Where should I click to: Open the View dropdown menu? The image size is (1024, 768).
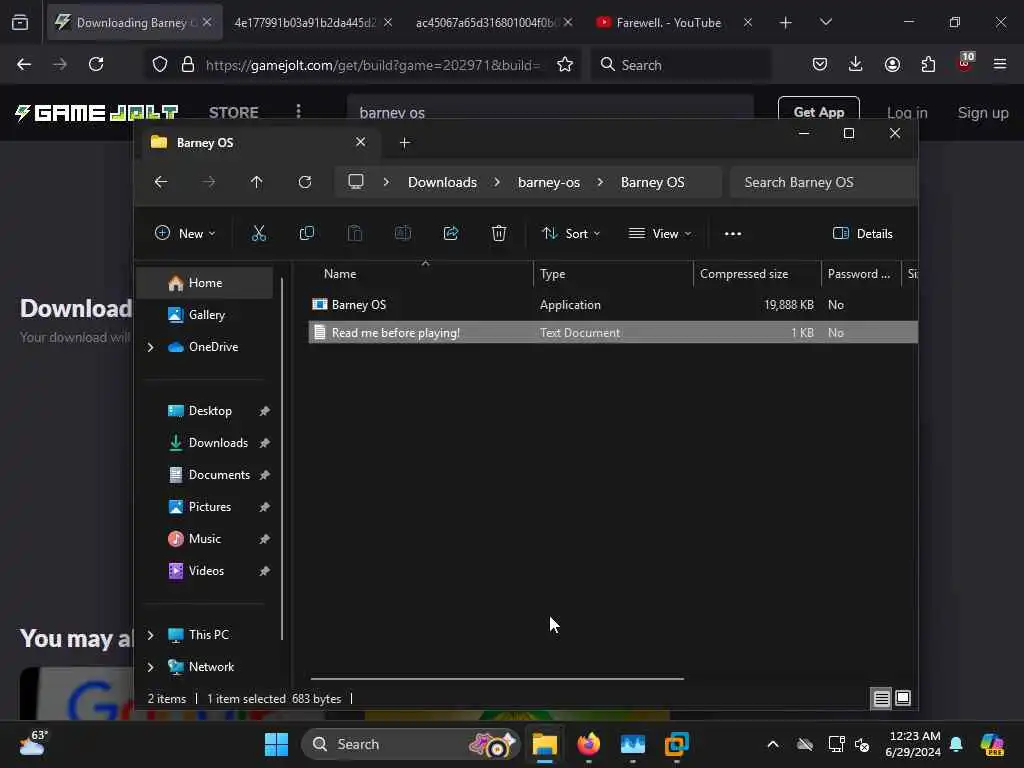[660, 233]
